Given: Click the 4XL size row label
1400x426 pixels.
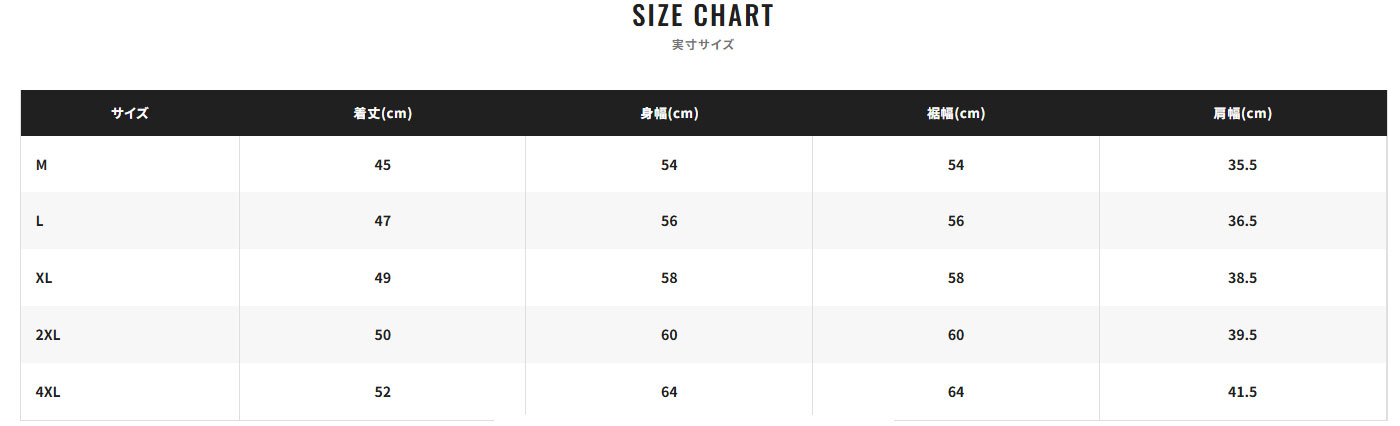Looking at the screenshot, I should click(48, 392).
